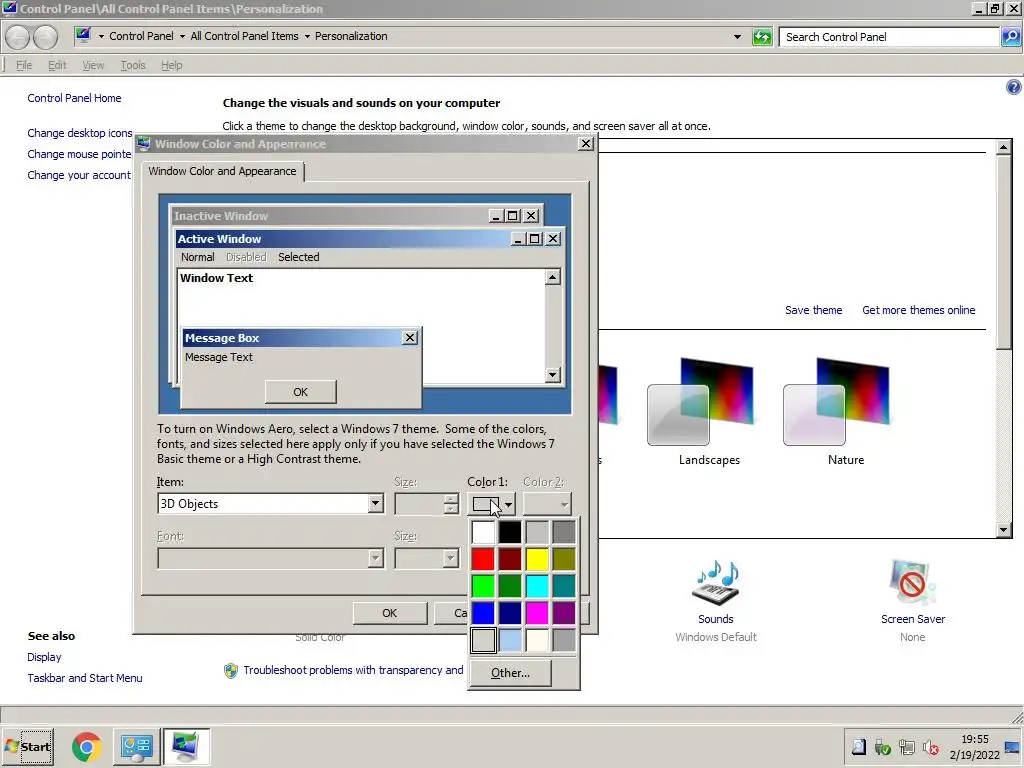Pick the cyan color swatch

(x=537, y=586)
